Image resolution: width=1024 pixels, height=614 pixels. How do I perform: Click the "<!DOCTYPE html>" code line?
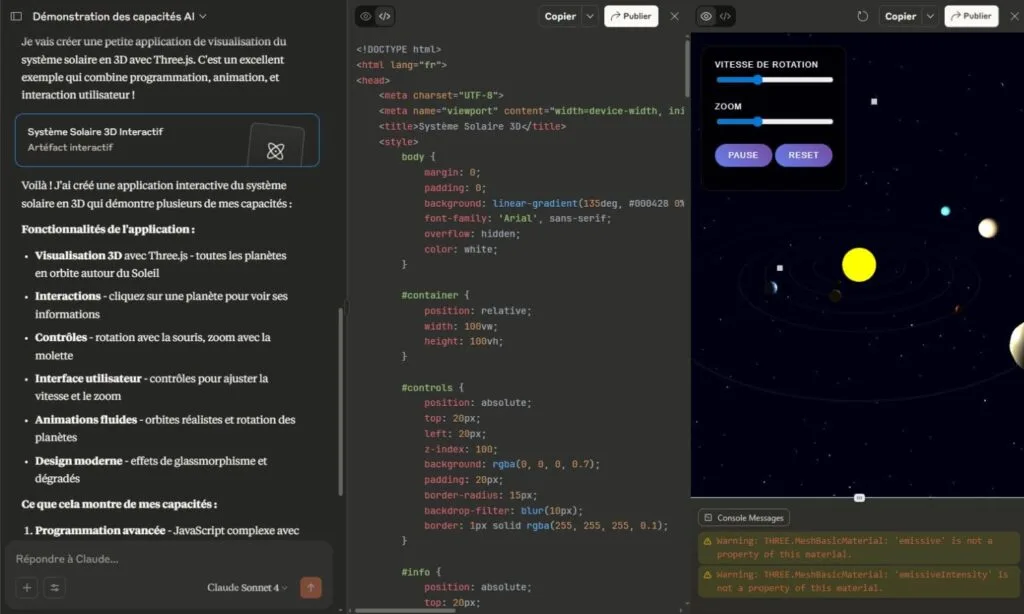point(399,50)
